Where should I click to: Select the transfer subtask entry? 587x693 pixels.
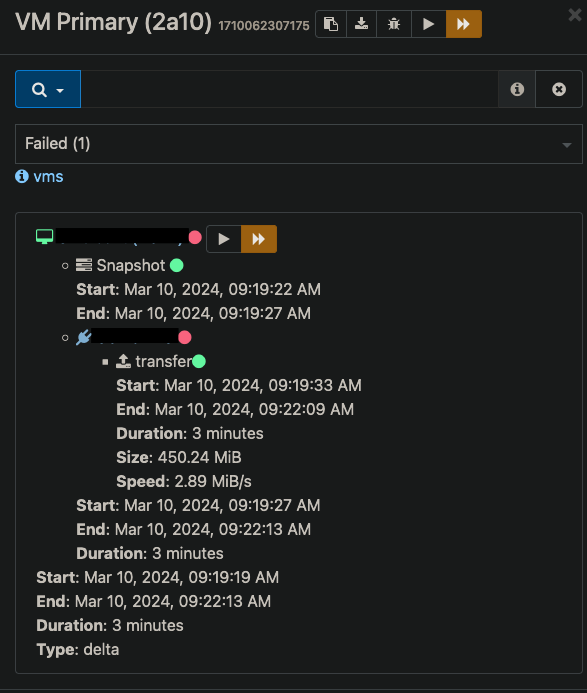[x=164, y=362]
